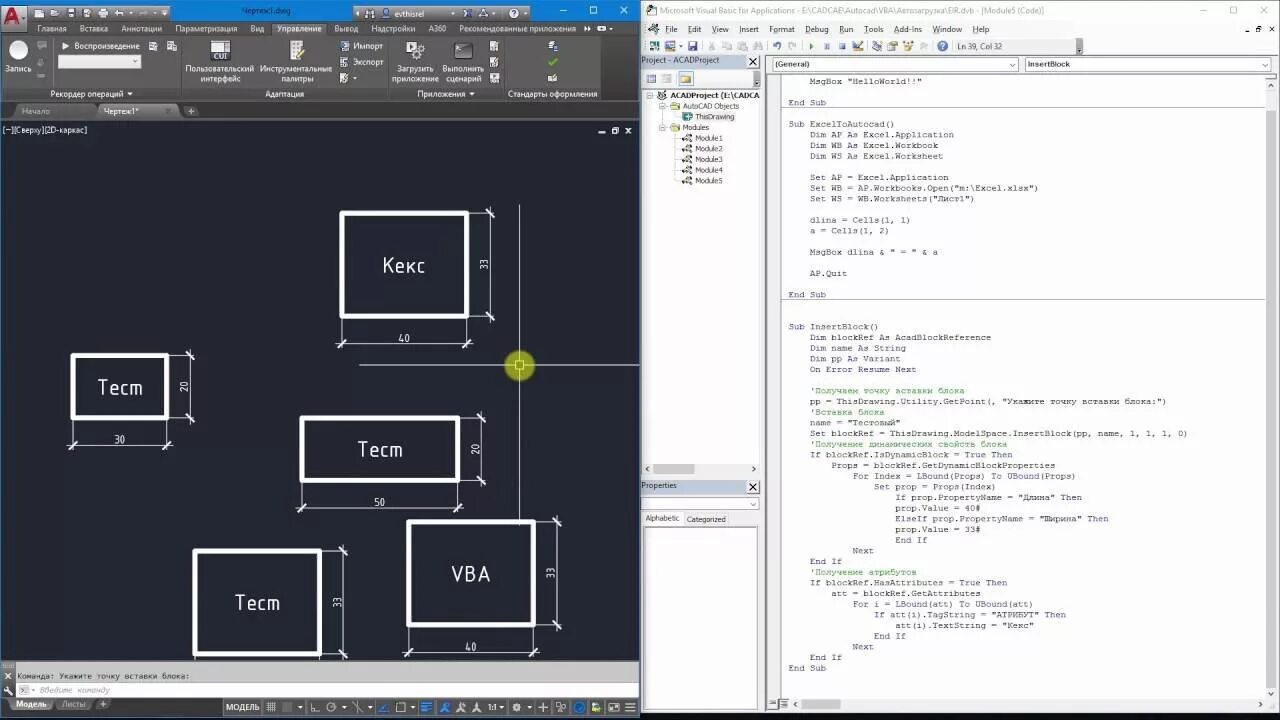
Task: Open VBA File menu
Action: (x=671, y=29)
